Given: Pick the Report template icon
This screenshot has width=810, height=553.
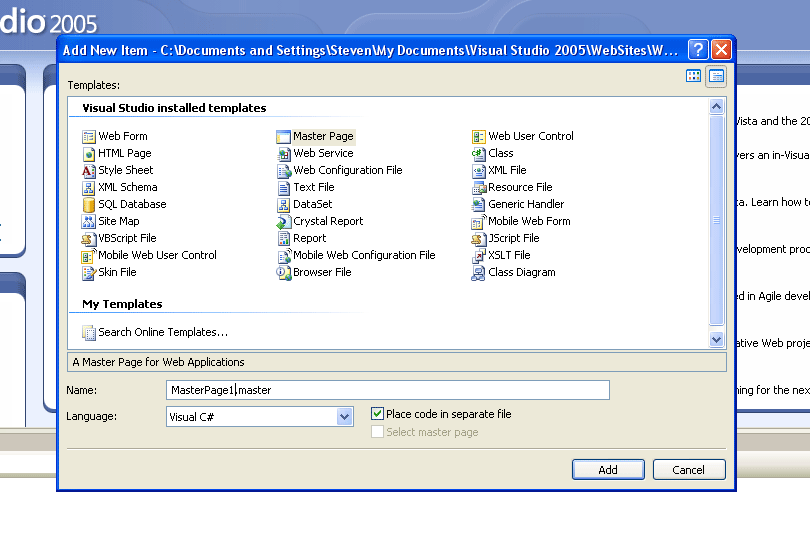Looking at the screenshot, I should [x=284, y=239].
